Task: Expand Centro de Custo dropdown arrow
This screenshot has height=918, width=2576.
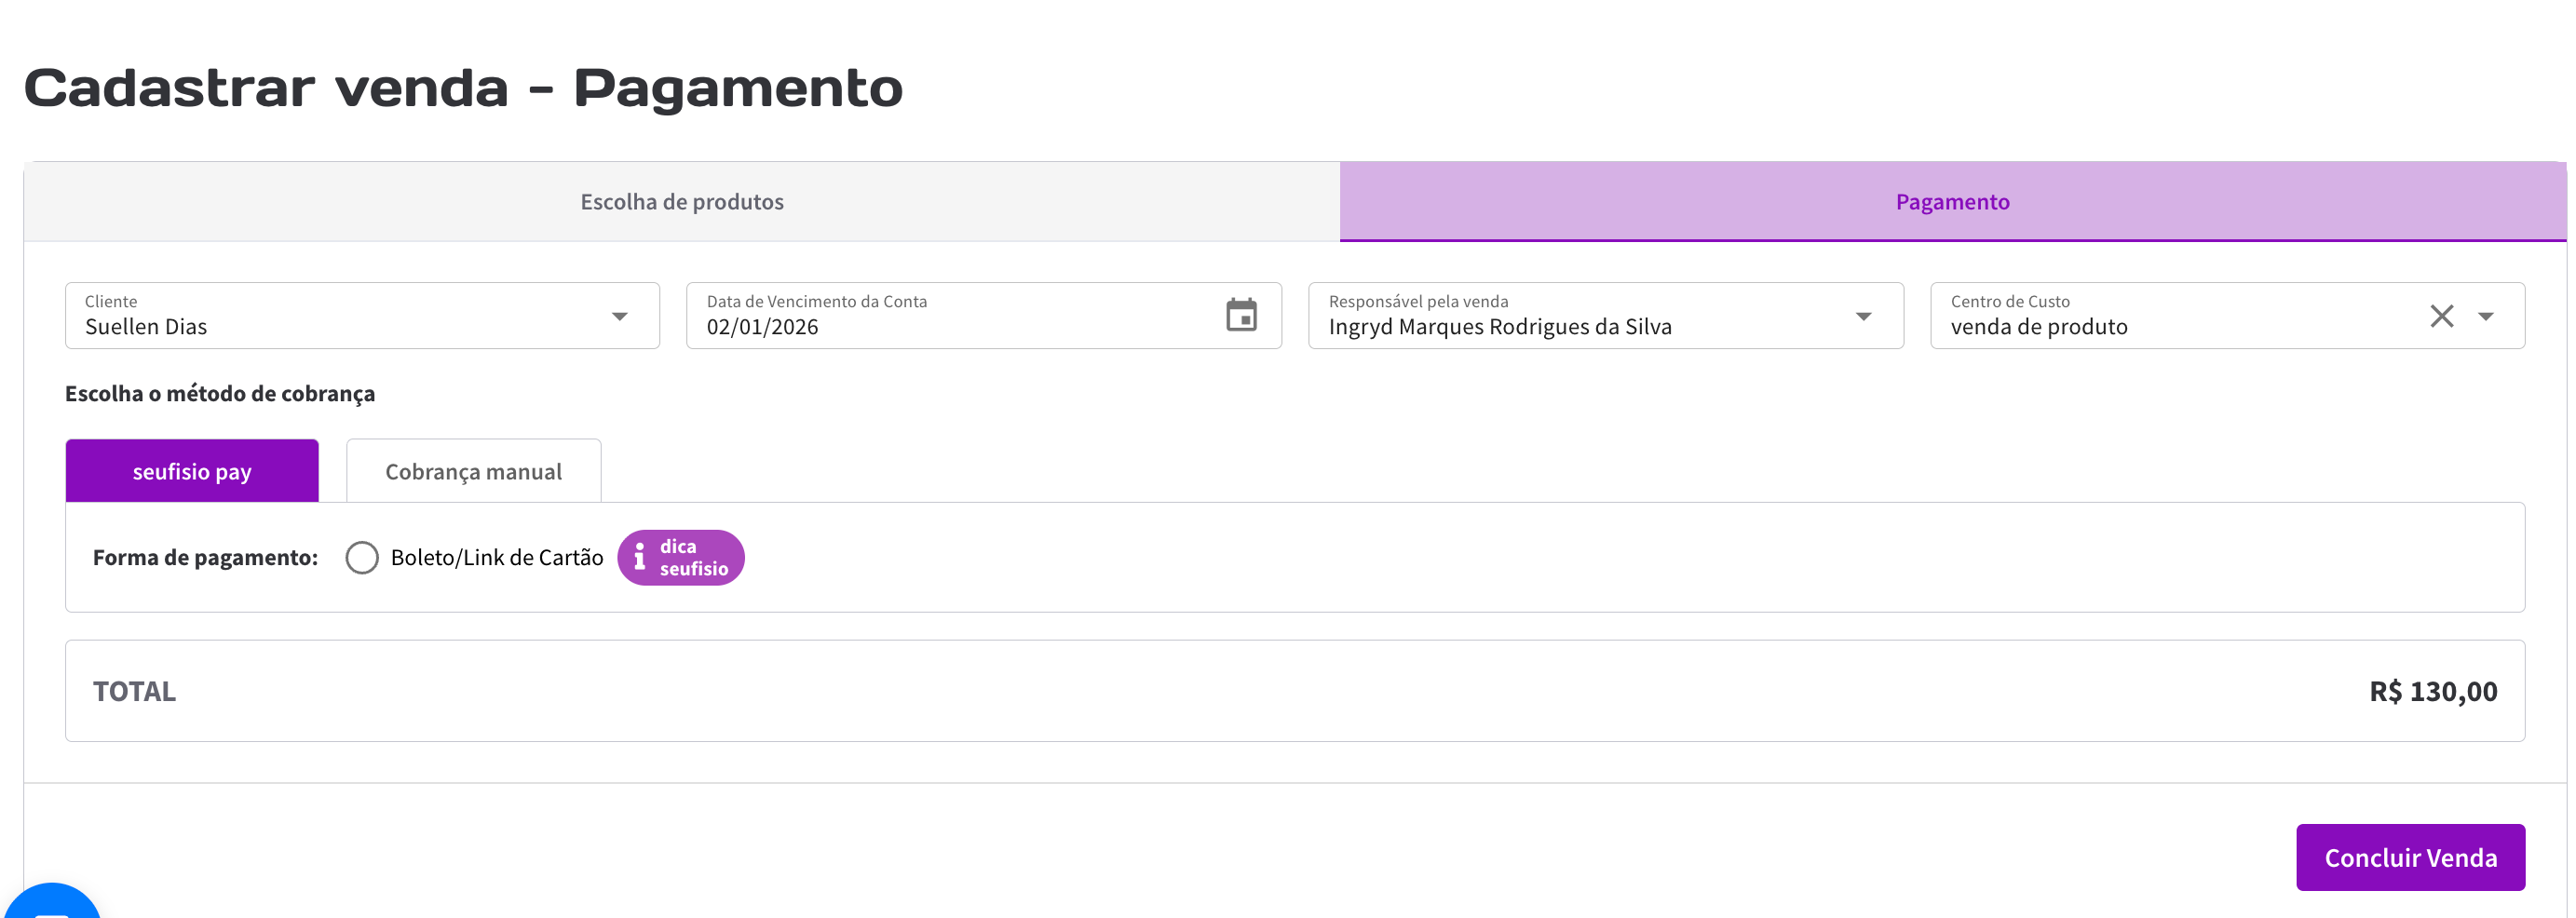Action: click(2486, 316)
